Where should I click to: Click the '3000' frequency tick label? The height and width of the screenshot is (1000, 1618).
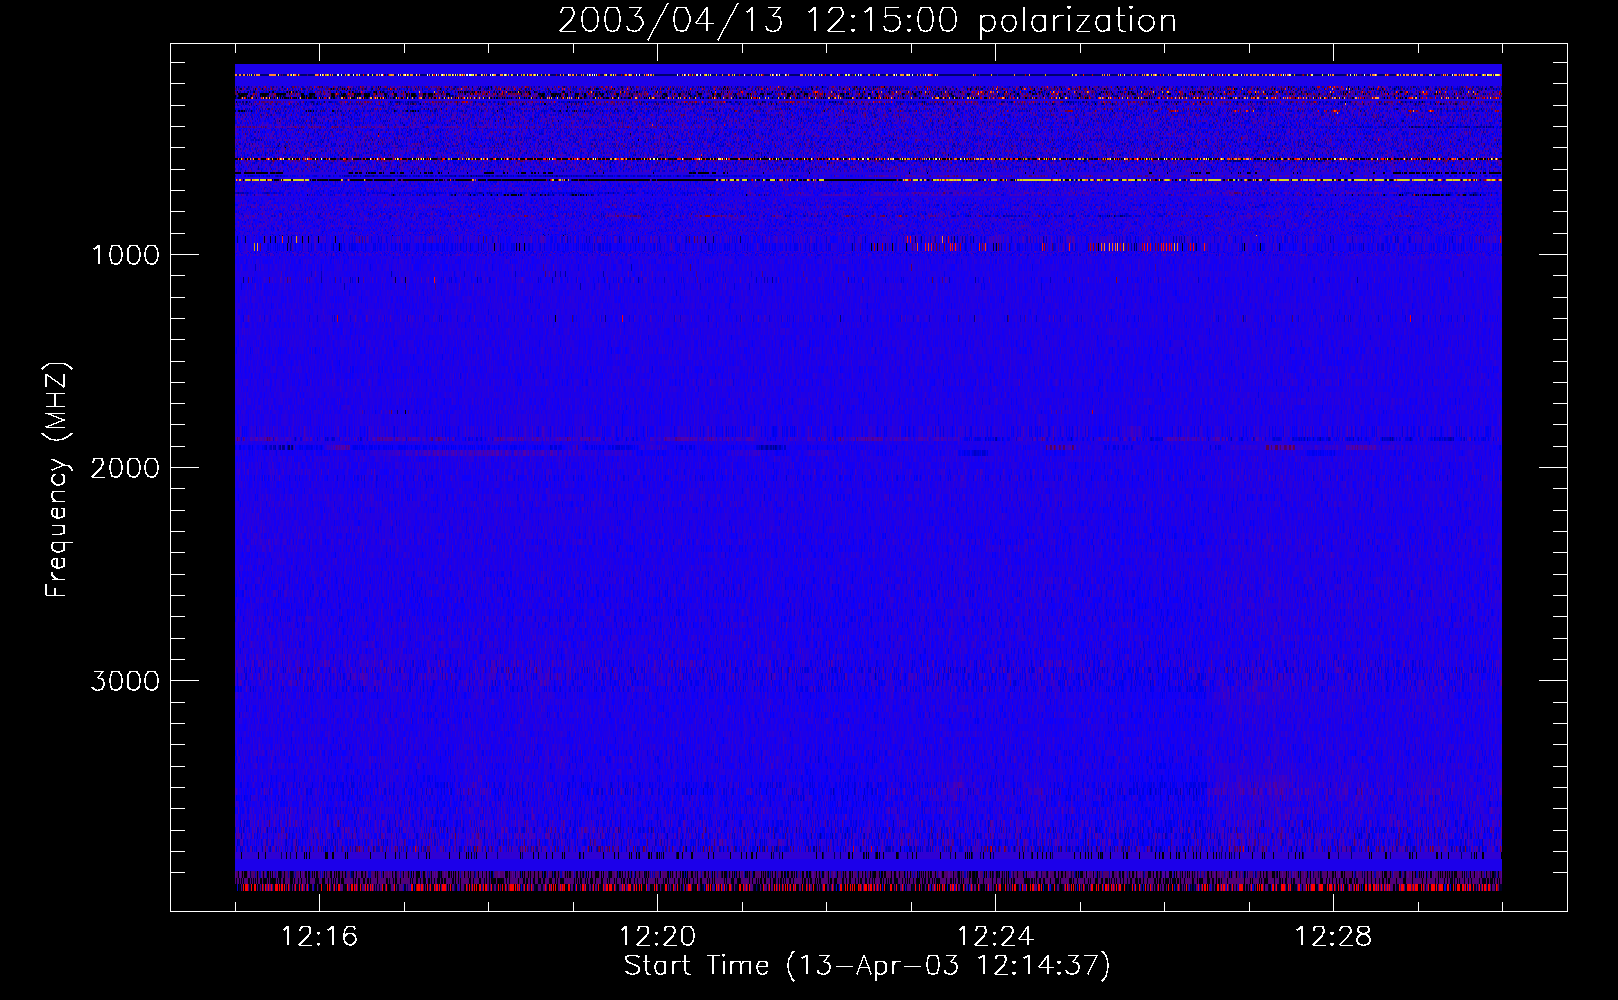click(x=125, y=681)
